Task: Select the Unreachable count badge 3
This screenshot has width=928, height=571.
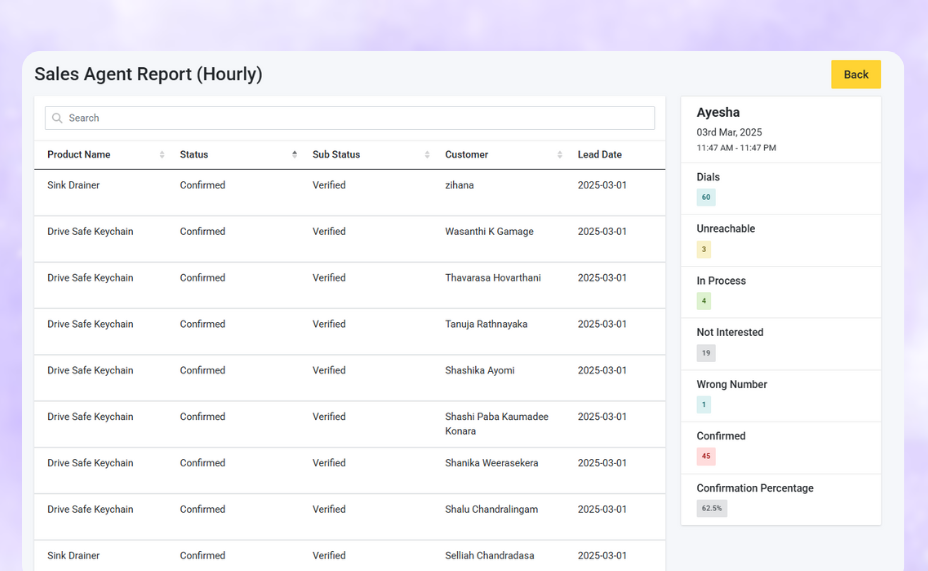Action: 704,249
